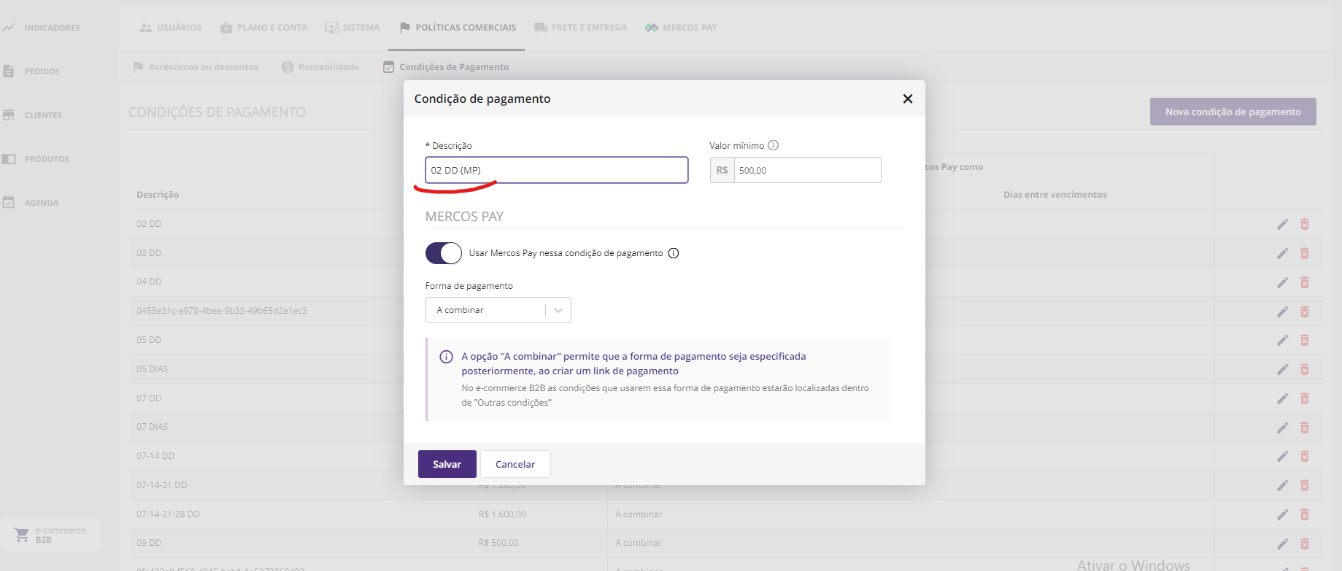Go to the Frete e Entrega tab
The image size is (1342, 571).
[x=580, y=27]
